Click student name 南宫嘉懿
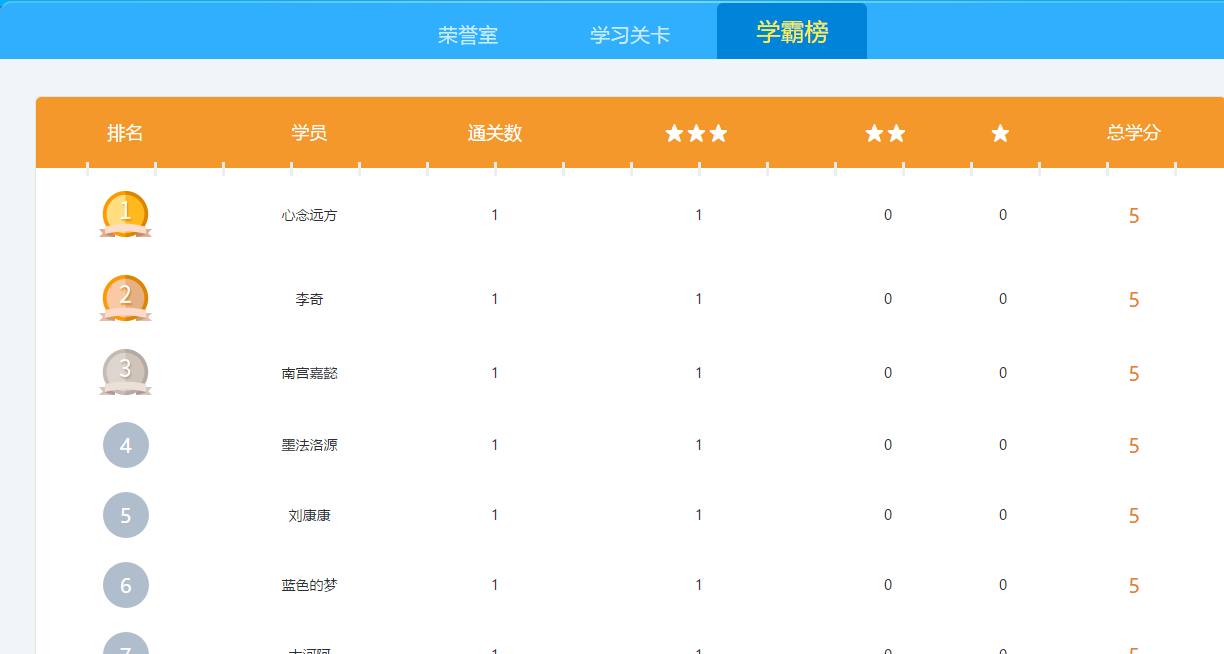 point(309,373)
